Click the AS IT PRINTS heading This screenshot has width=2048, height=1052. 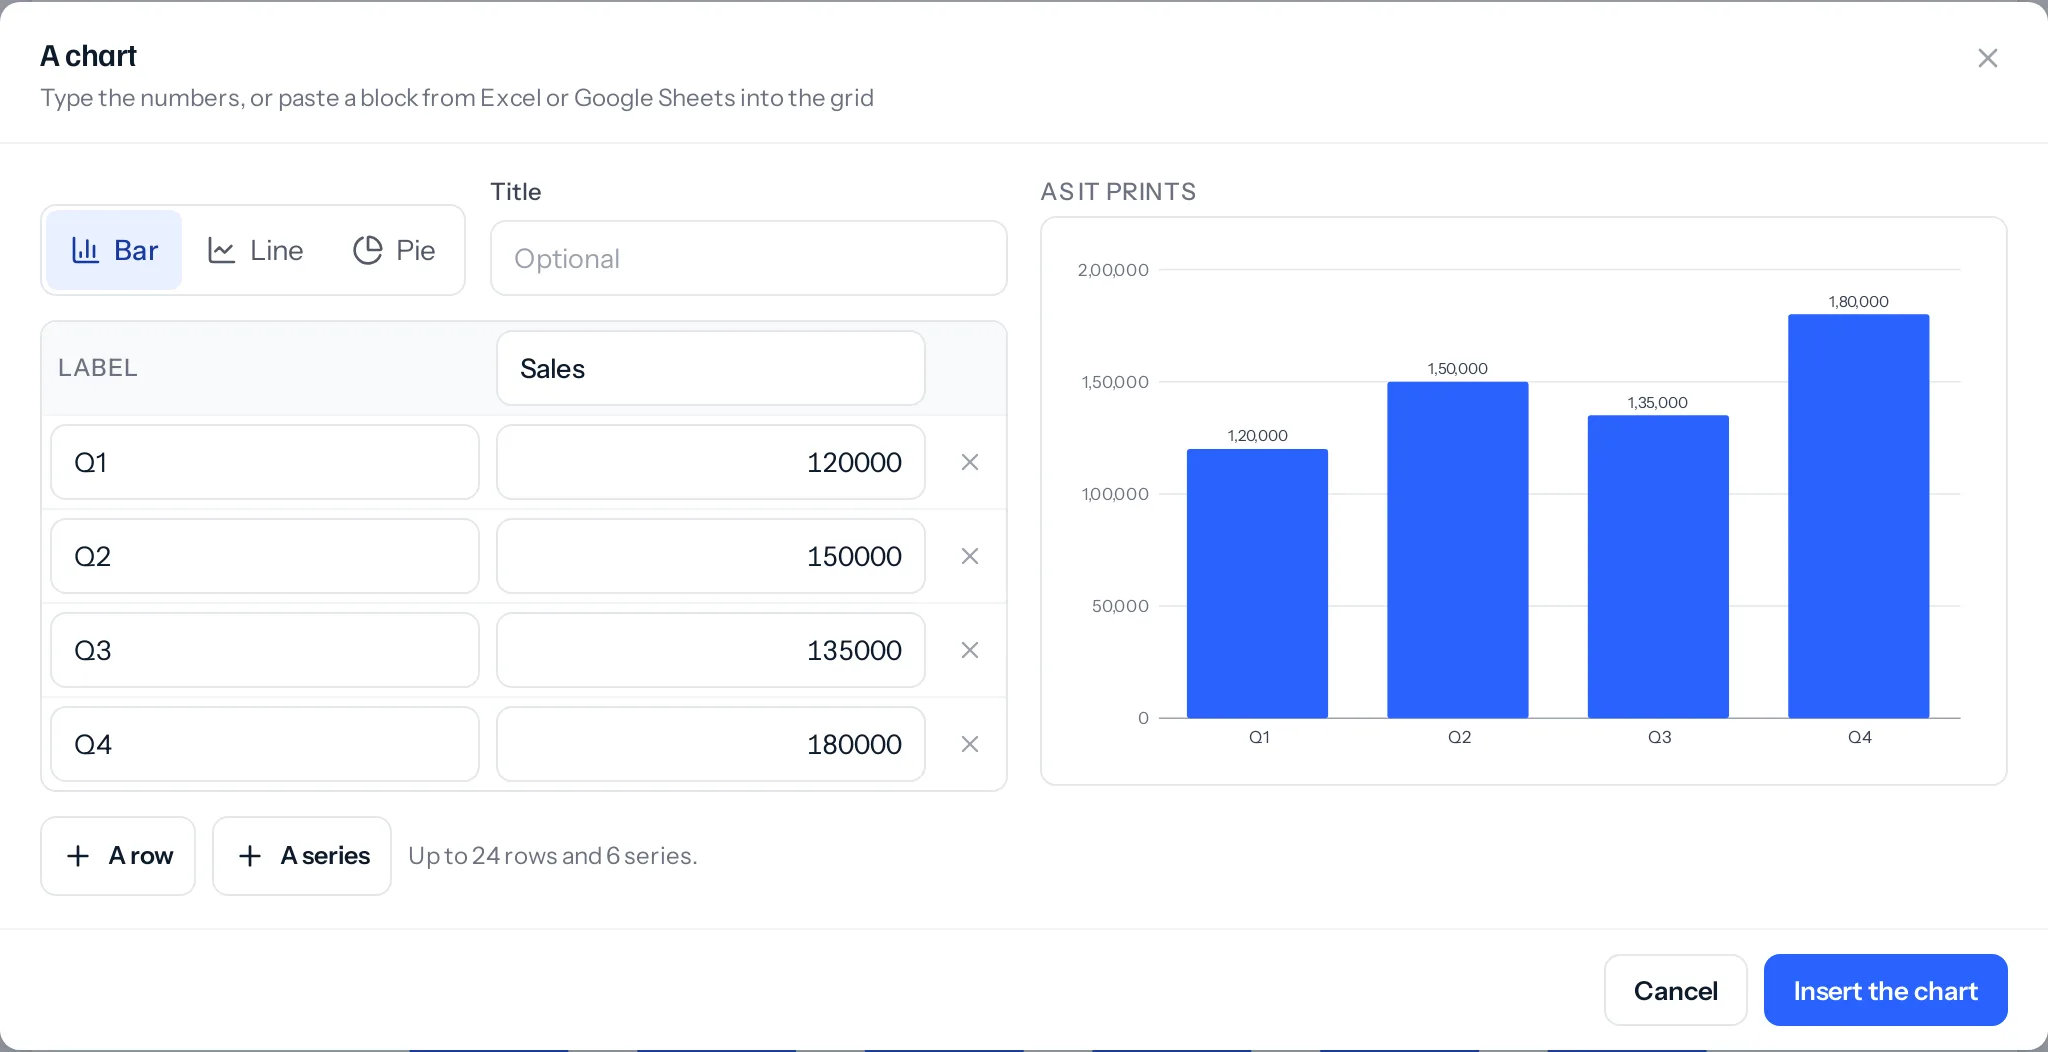point(1118,191)
